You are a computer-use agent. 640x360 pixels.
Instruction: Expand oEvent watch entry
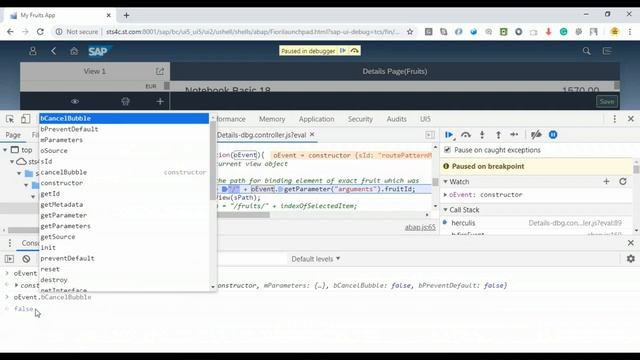coord(446,195)
